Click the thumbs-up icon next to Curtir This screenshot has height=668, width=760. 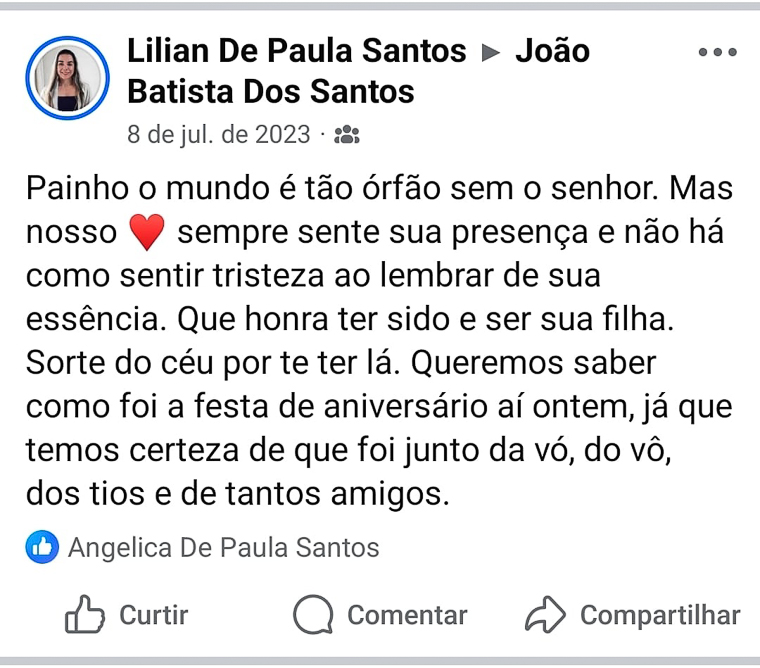[x=85, y=615]
